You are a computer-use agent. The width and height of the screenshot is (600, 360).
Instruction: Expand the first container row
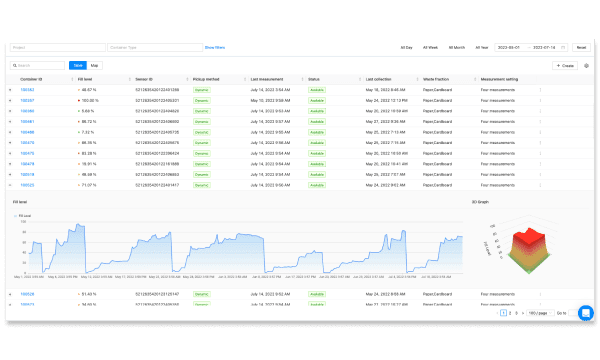tap(10, 90)
